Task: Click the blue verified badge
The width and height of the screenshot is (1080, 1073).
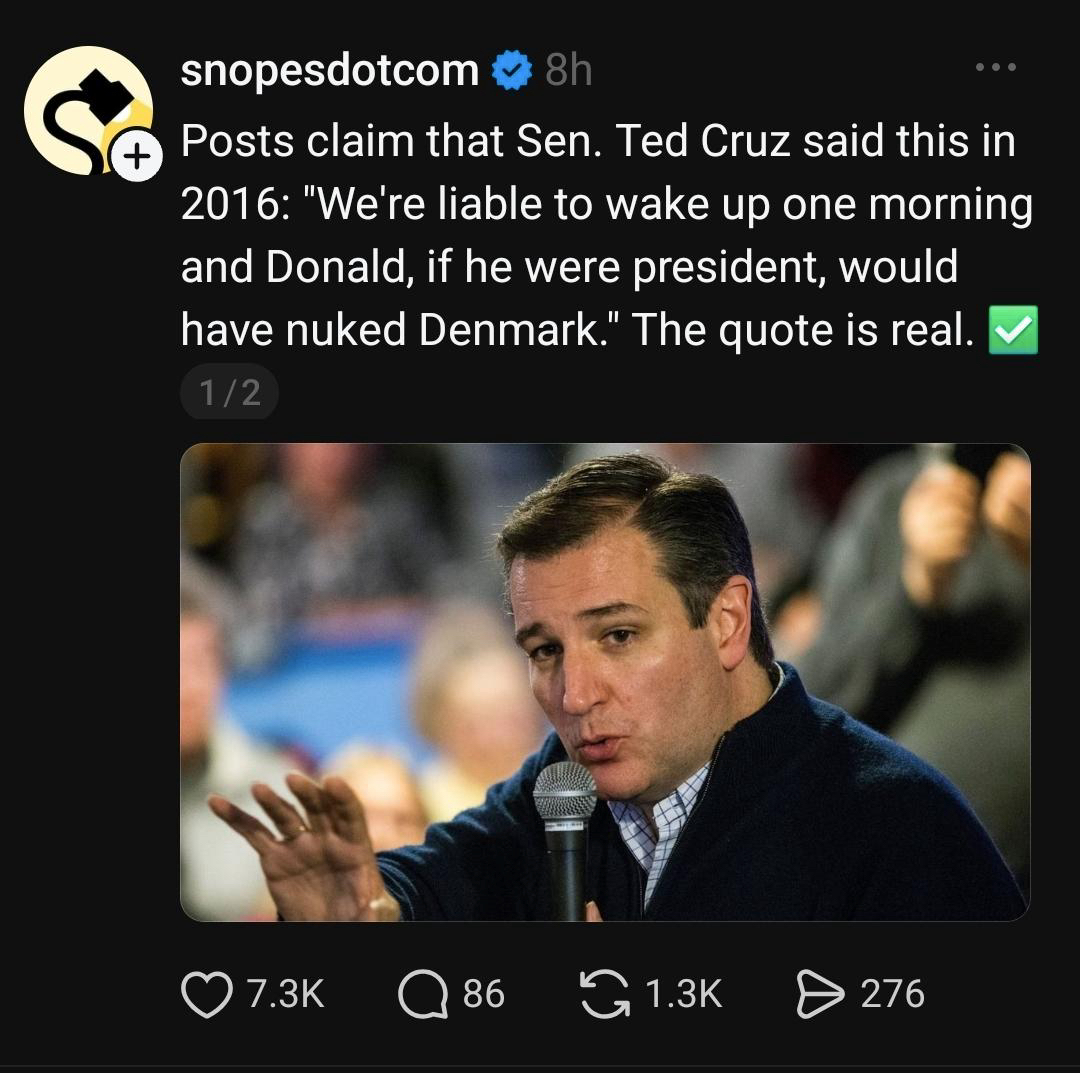Action: click(512, 71)
